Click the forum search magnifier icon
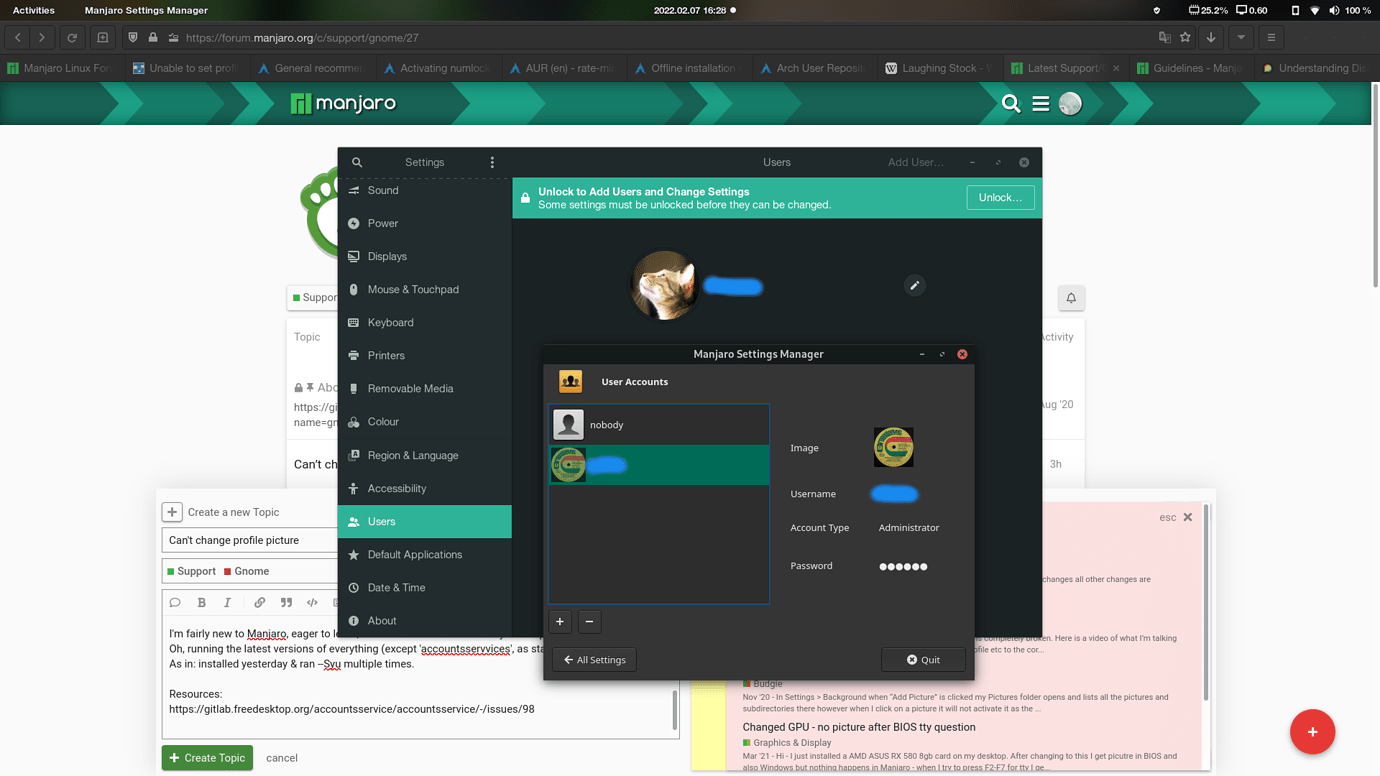 pyautogui.click(x=1011, y=103)
